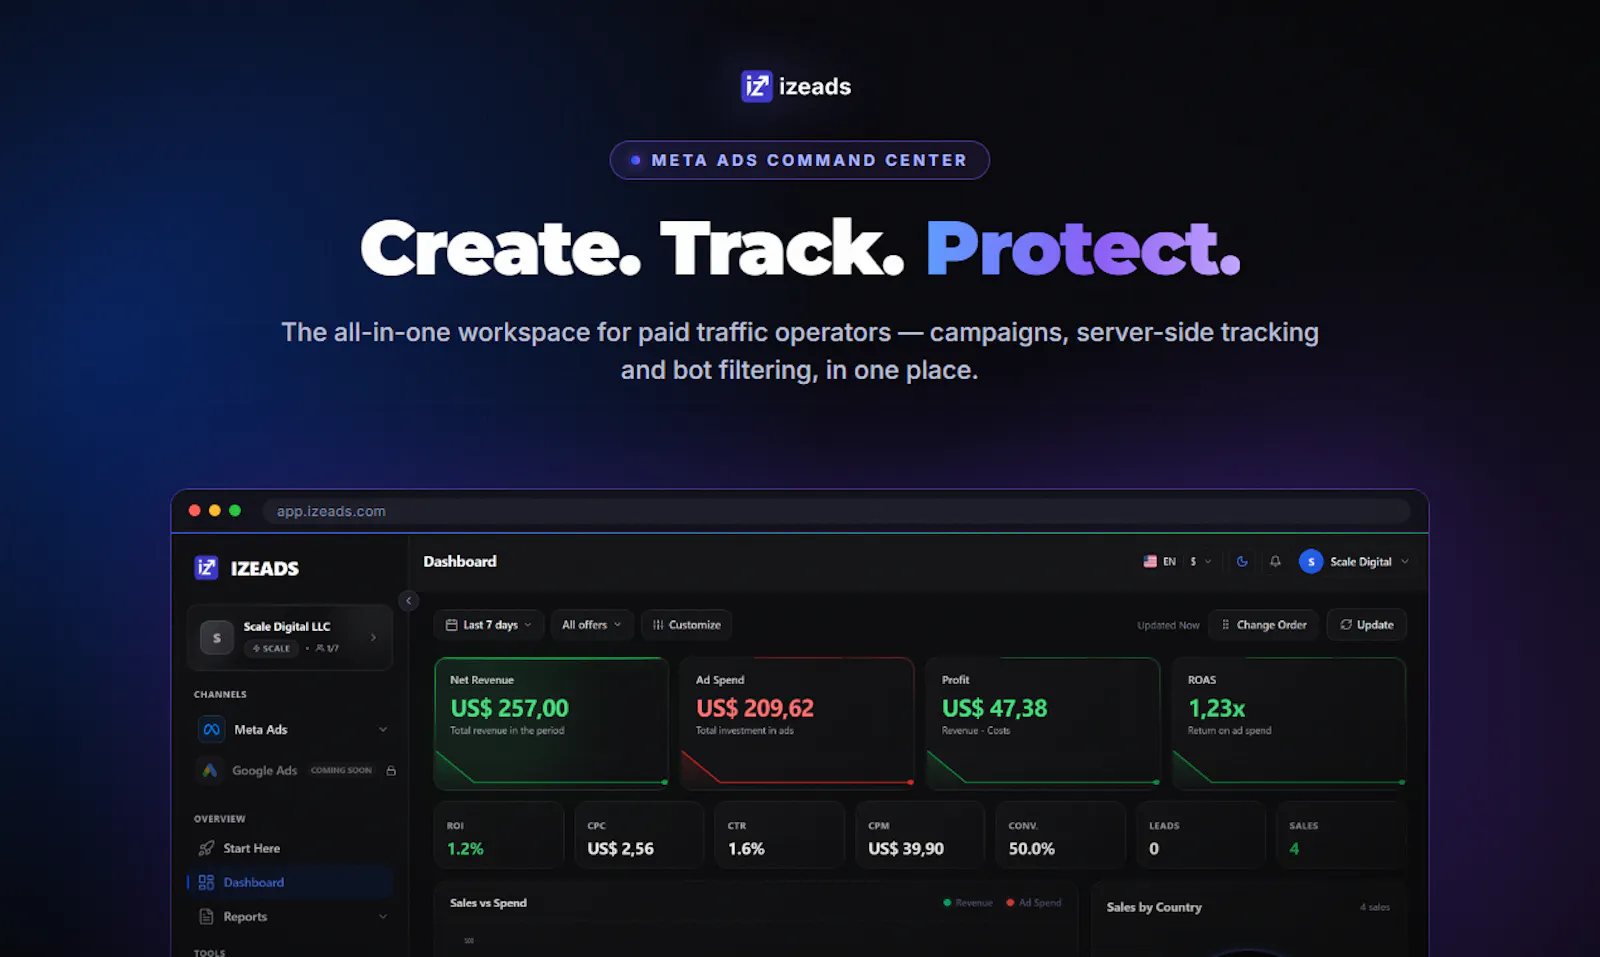The width and height of the screenshot is (1600, 957).
Task: Open Start Here in sidebar
Action: point(289,848)
